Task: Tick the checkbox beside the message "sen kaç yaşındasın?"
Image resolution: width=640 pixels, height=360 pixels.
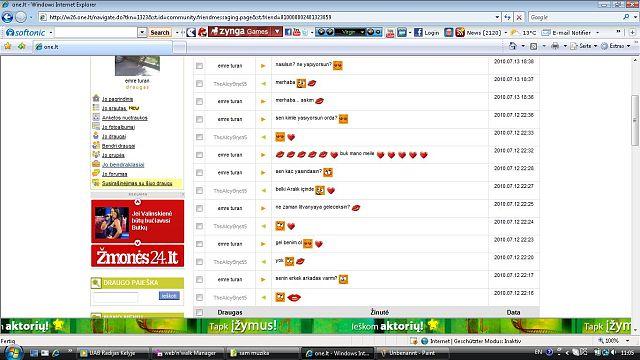Action: [x=199, y=173]
